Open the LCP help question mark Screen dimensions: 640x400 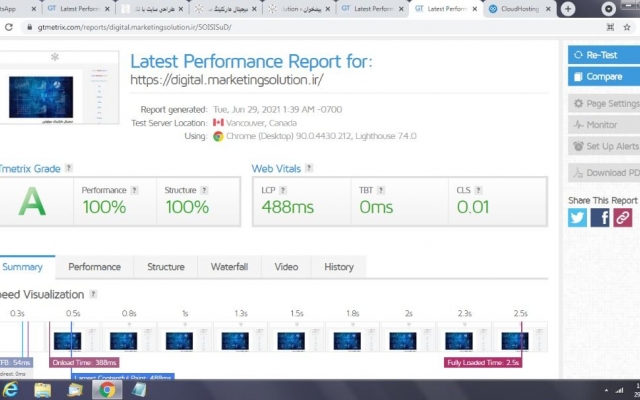pyautogui.click(x=282, y=190)
